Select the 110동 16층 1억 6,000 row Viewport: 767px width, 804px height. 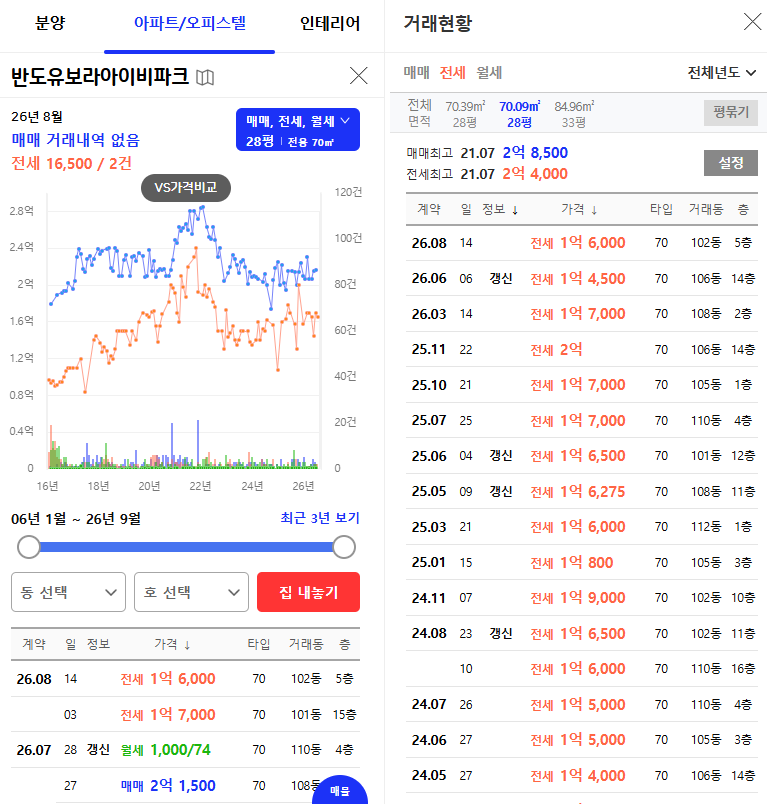582,669
